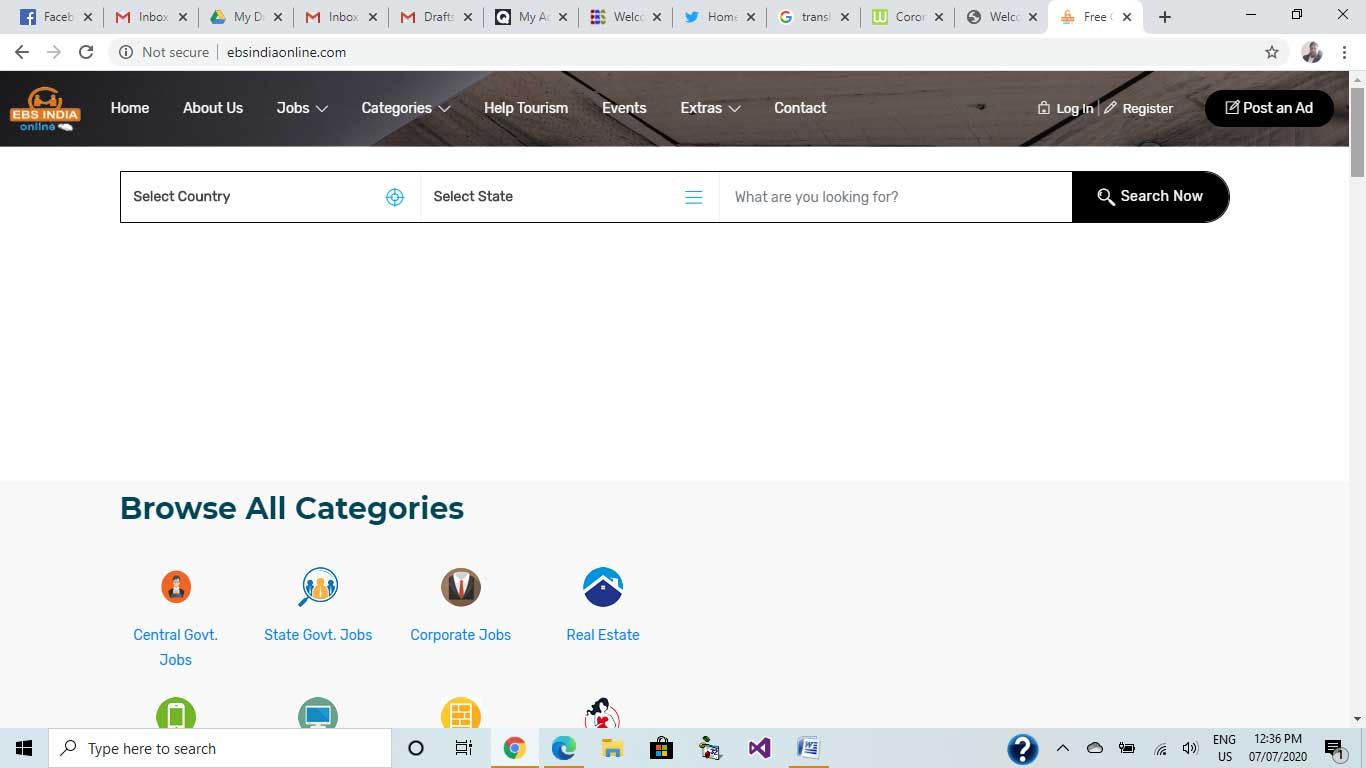Go to the Help Tourism menu item

(x=525, y=108)
